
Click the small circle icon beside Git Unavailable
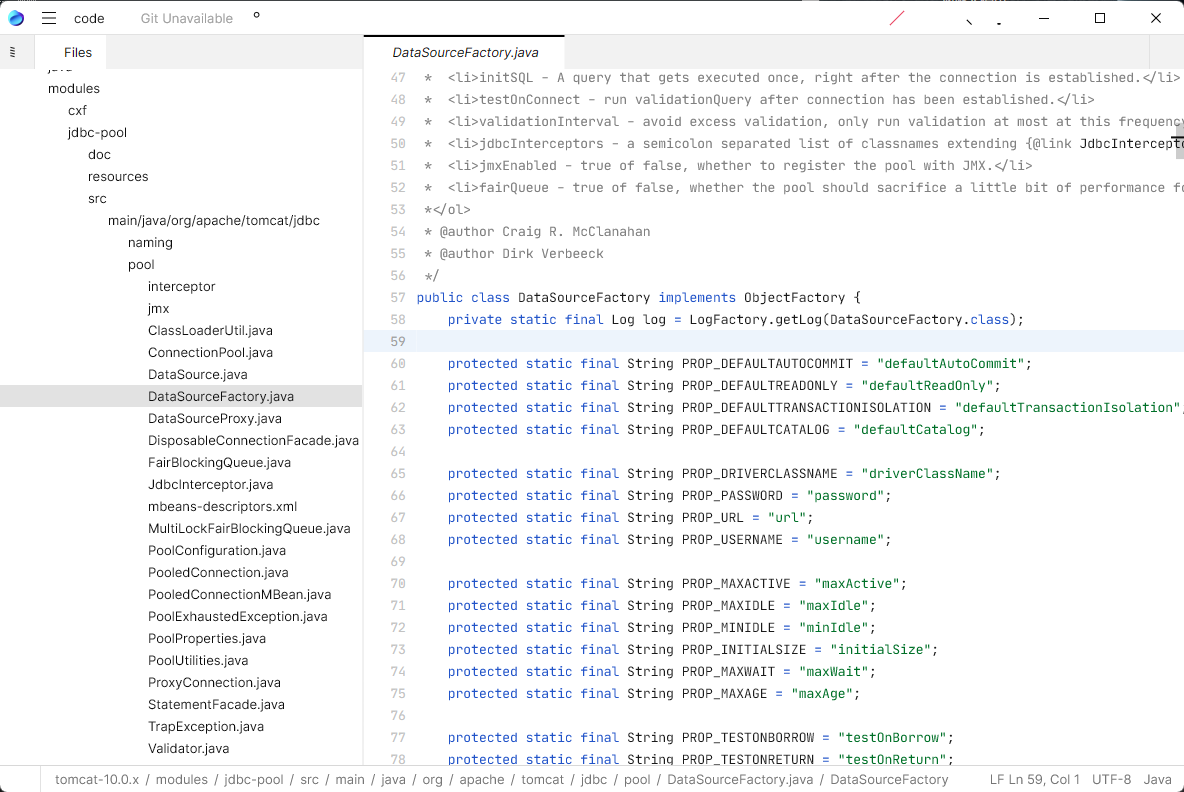[257, 15]
